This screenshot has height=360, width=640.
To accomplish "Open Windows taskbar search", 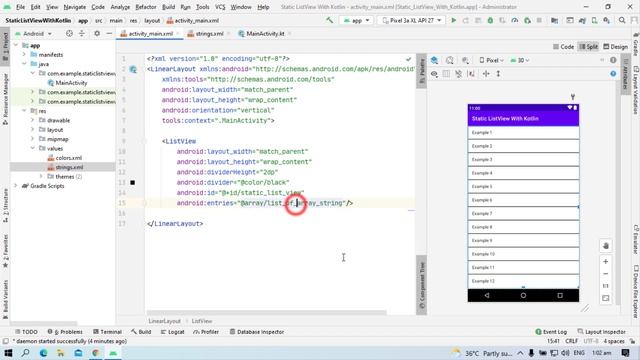I will (x=25, y=353).
